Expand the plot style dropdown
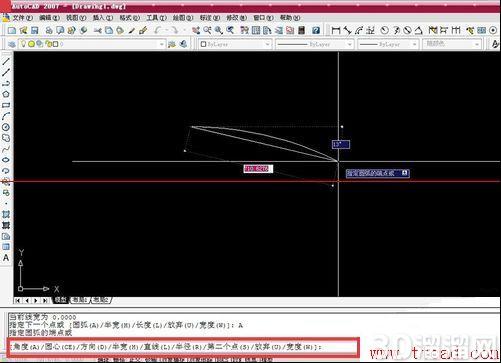501x363 pixels. 477,44
